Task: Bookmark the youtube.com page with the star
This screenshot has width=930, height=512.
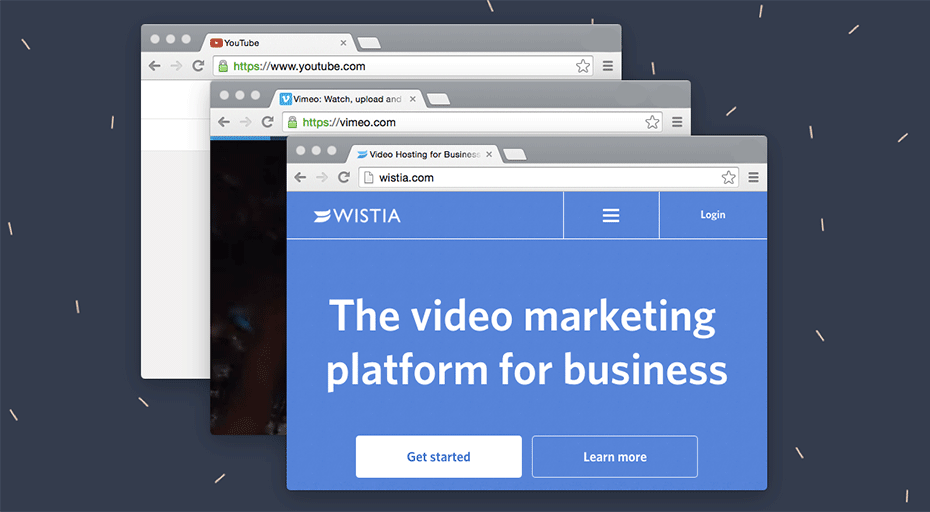Action: [583, 66]
